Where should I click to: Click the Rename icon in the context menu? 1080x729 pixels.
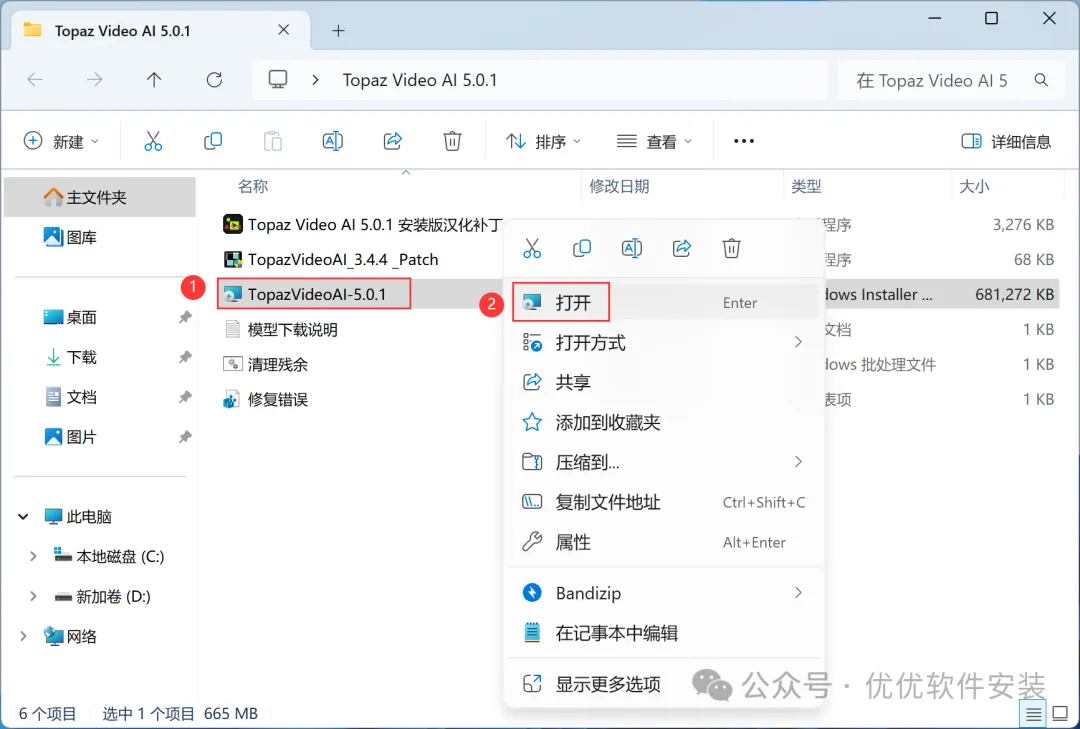pos(632,248)
